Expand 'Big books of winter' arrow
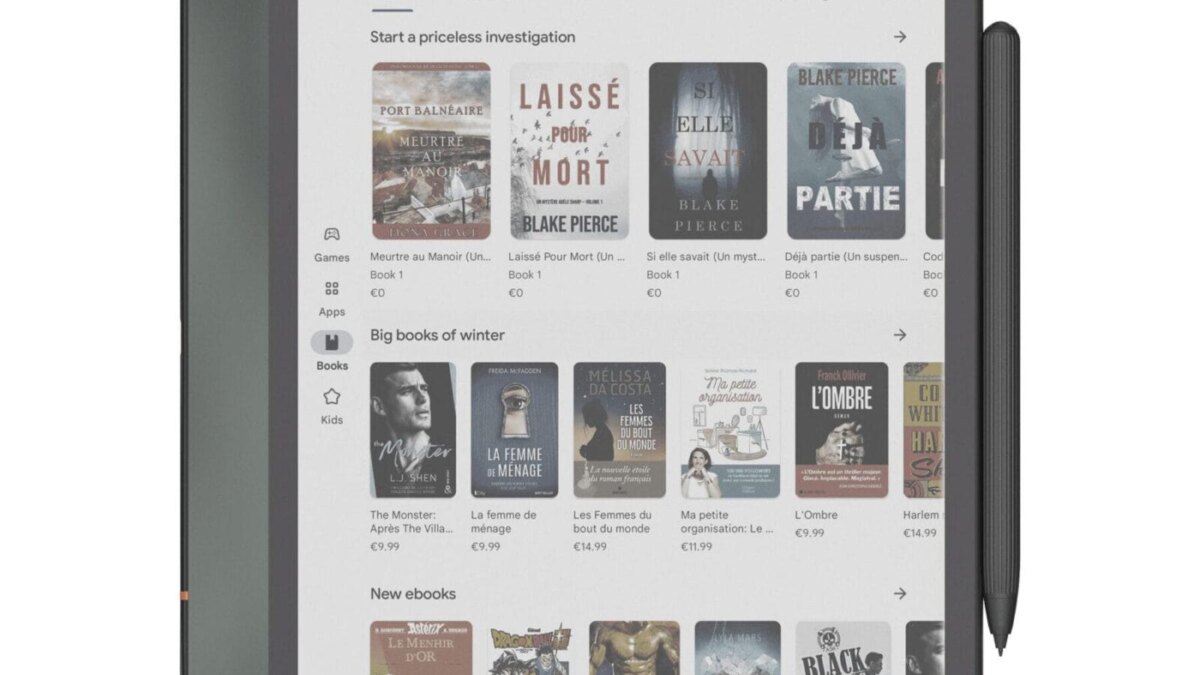Viewport: 1200px width, 675px height. 900,335
